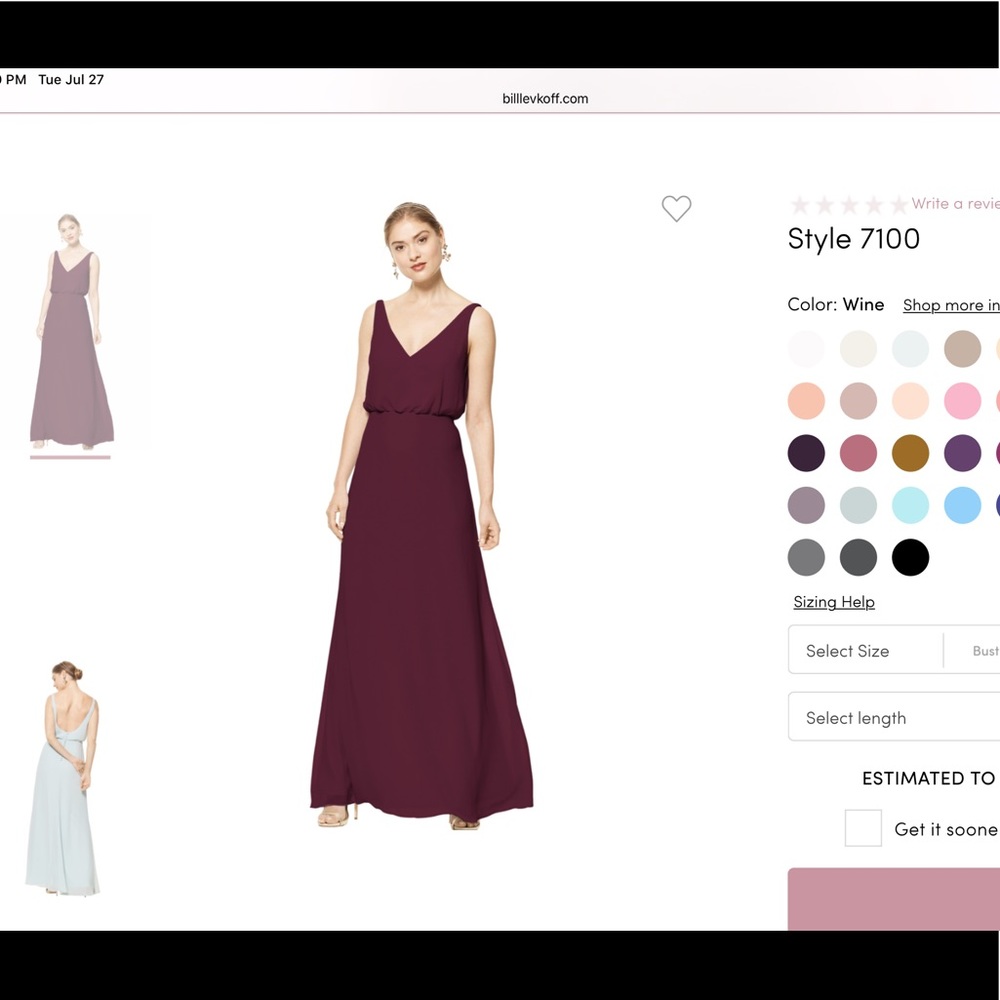Click the Write a review link

[x=953, y=204]
